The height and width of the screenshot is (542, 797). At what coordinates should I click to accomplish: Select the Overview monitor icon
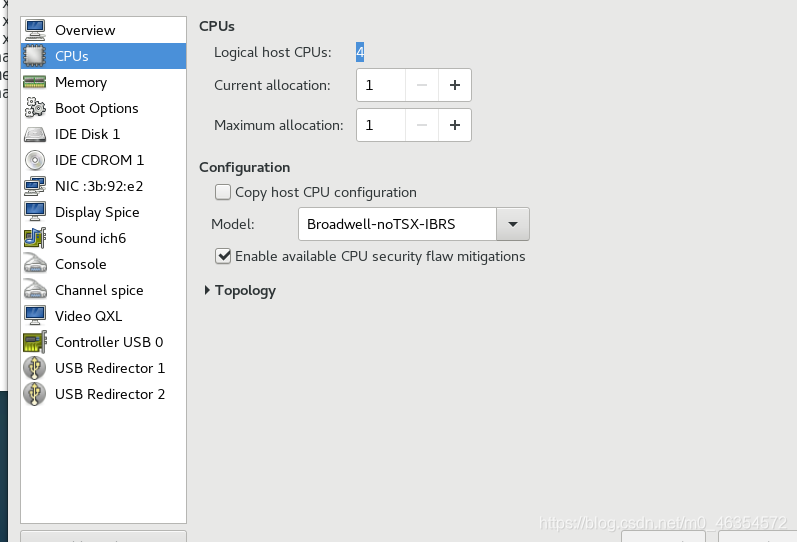pos(35,30)
